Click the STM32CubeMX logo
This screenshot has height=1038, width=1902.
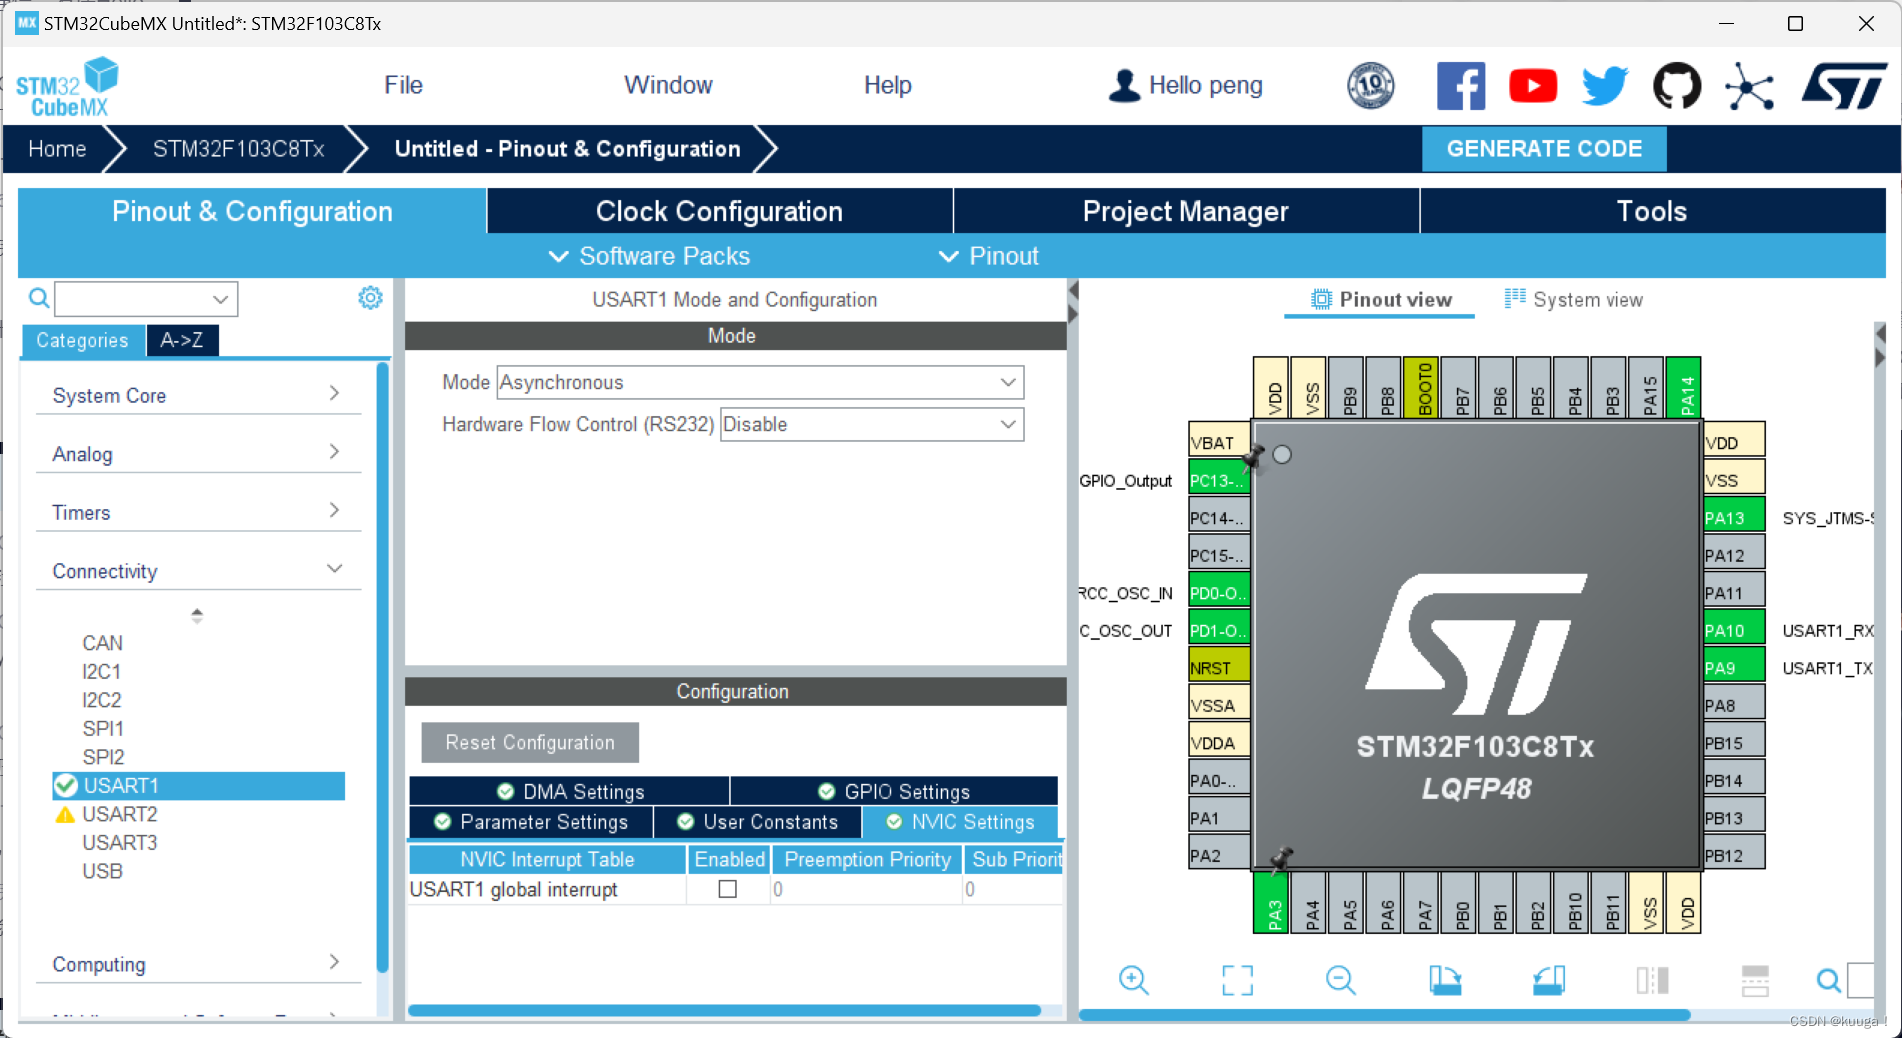67,88
